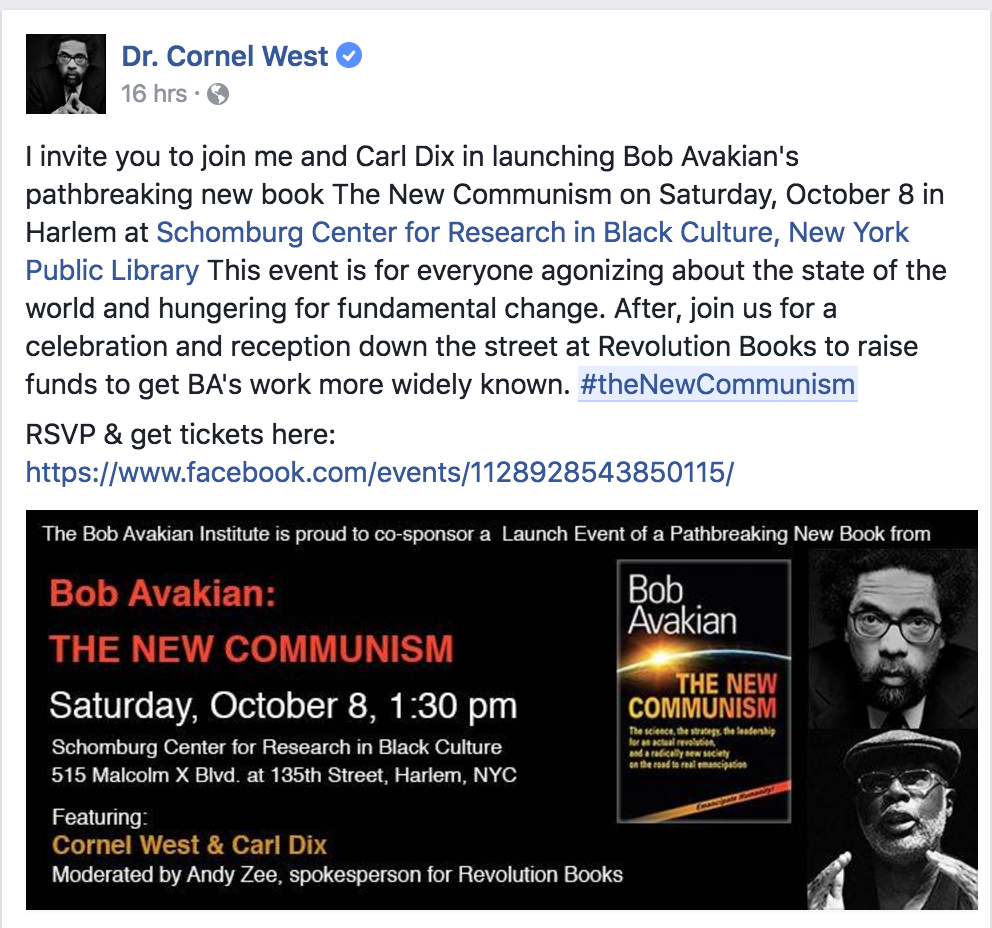The image size is (992, 928).
Task: Click The New Communism book cover
Action: point(704,691)
